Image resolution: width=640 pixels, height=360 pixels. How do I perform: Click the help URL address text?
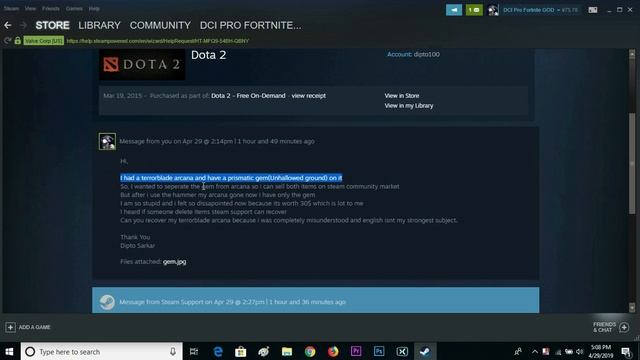click(x=158, y=41)
